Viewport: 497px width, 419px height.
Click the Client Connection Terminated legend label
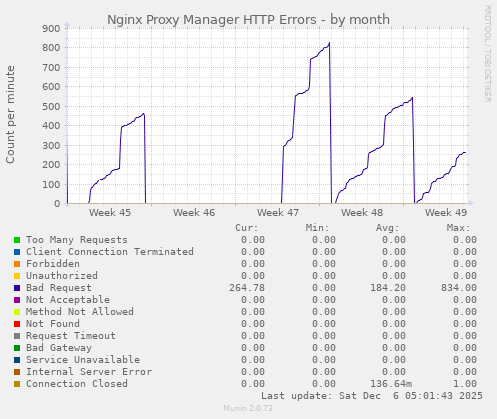[x=110, y=252]
